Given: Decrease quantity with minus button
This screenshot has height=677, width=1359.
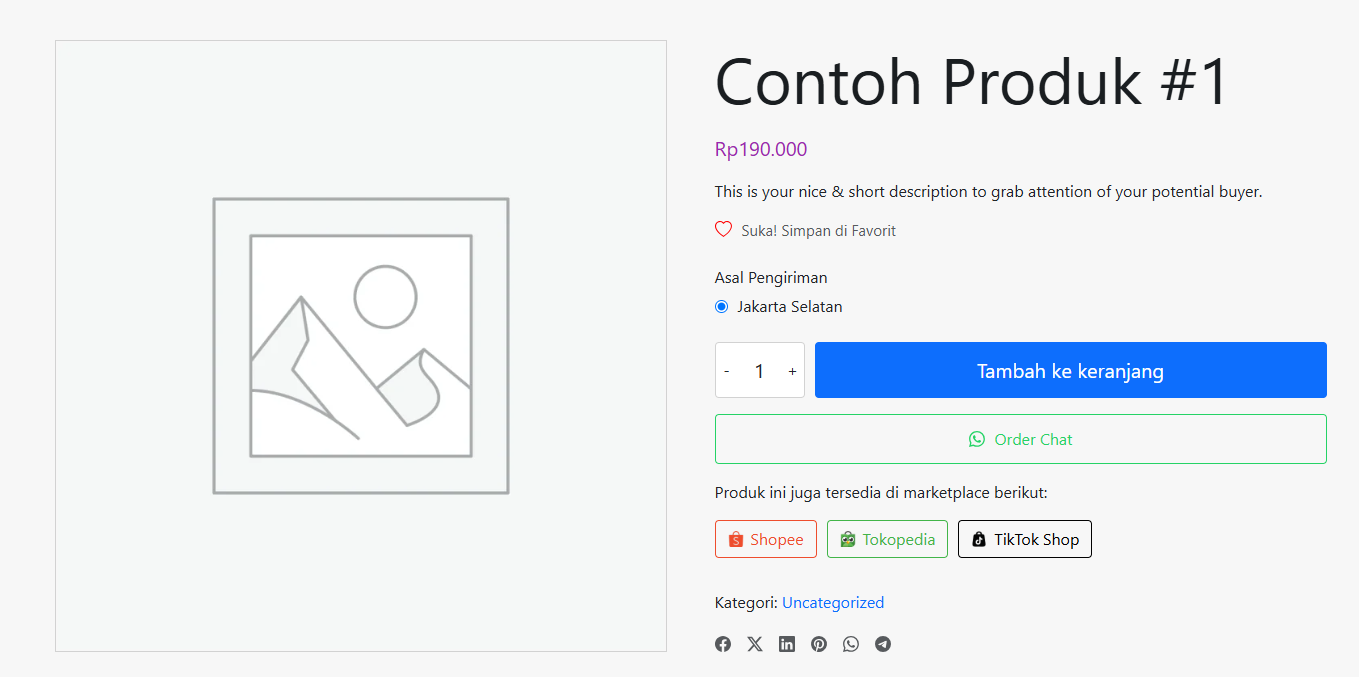Looking at the screenshot, I should [x=727, y=371].
